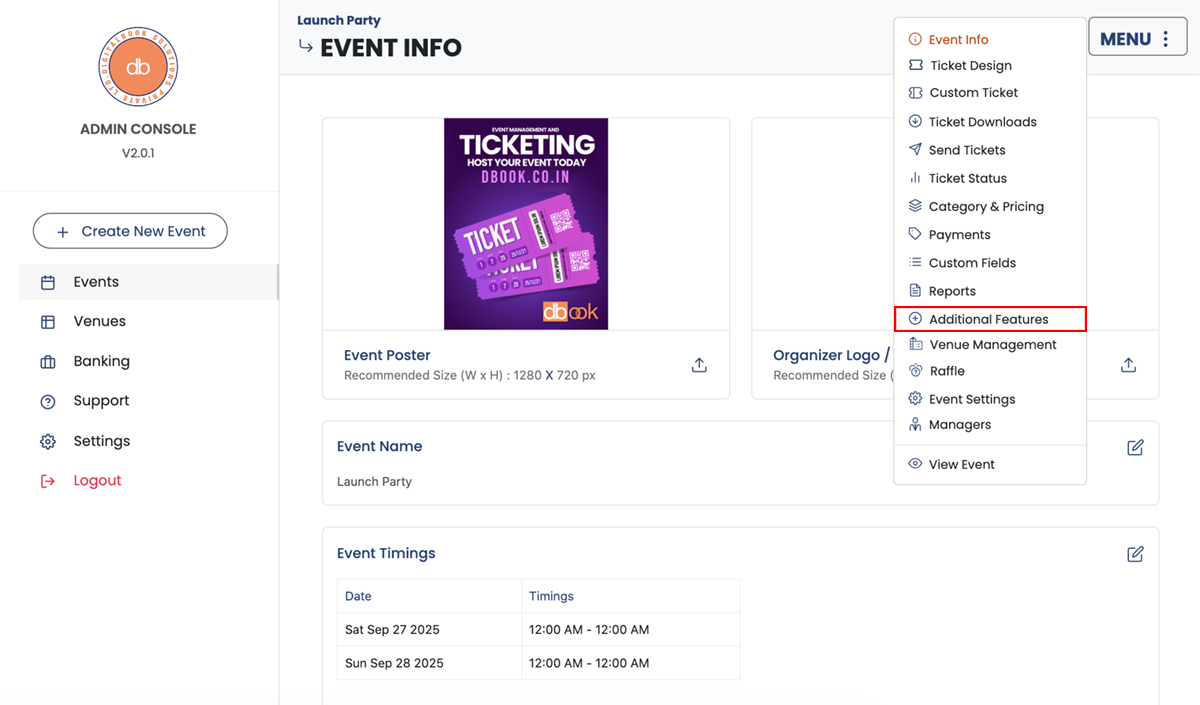Open the MENU dropdown button

pos(1137,39)
